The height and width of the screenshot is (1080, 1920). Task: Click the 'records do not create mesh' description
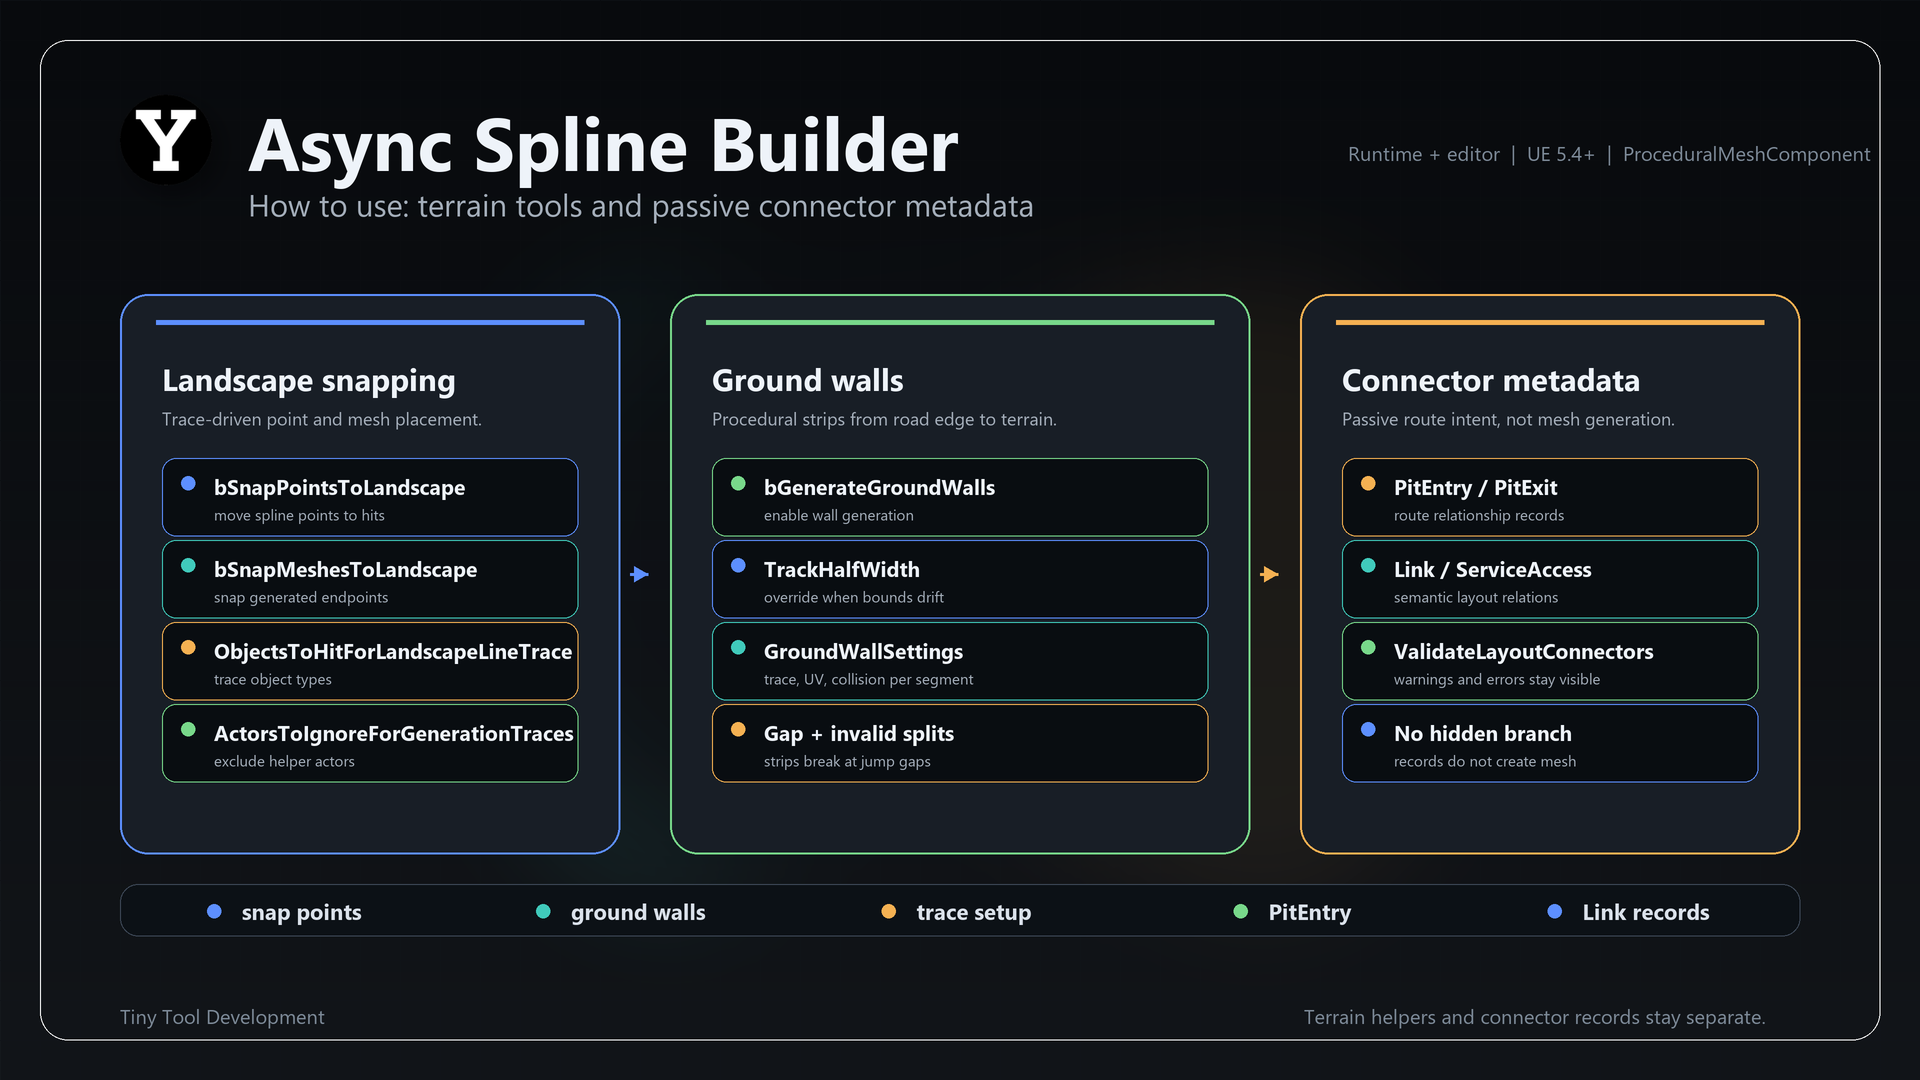pos(1485,761)
